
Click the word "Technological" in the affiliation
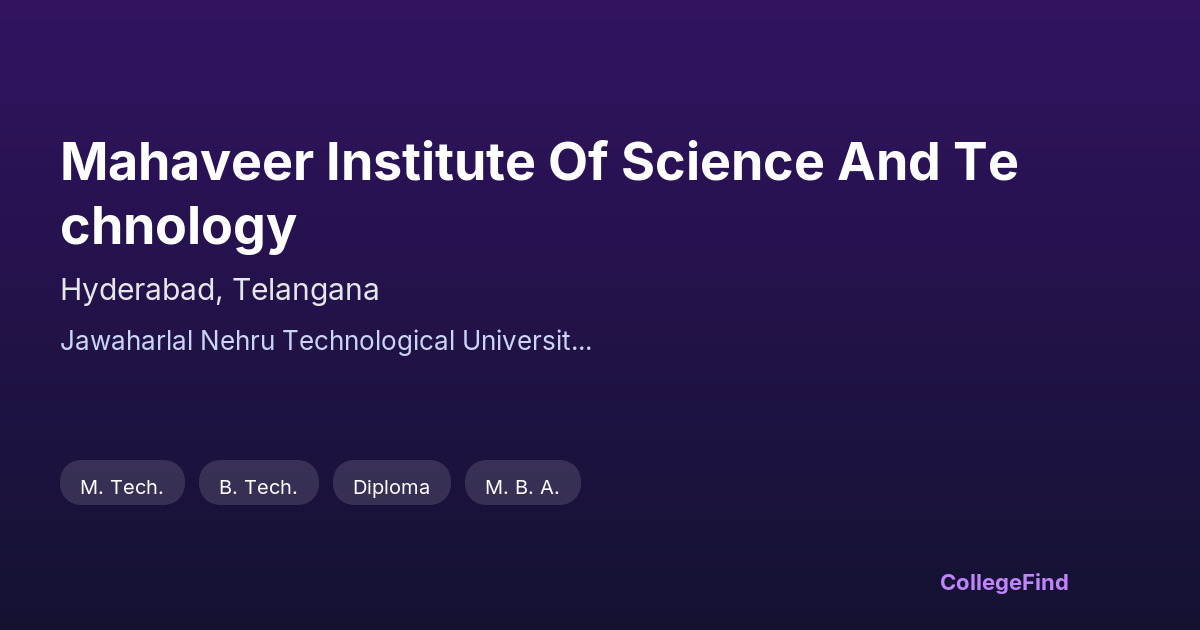point(368,341)
